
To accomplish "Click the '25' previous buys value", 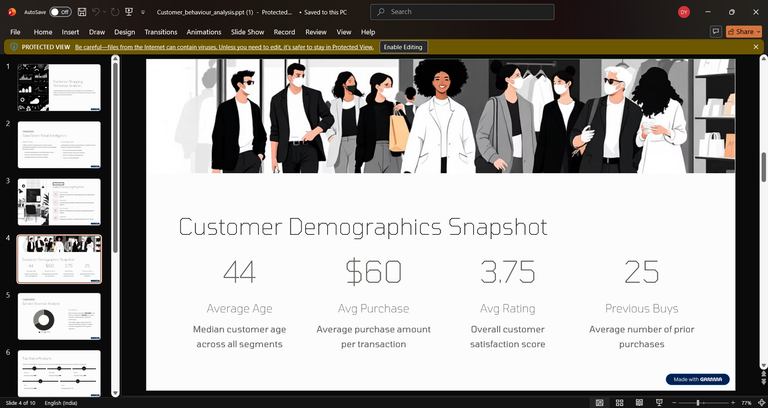I will (x=642, y=272).
